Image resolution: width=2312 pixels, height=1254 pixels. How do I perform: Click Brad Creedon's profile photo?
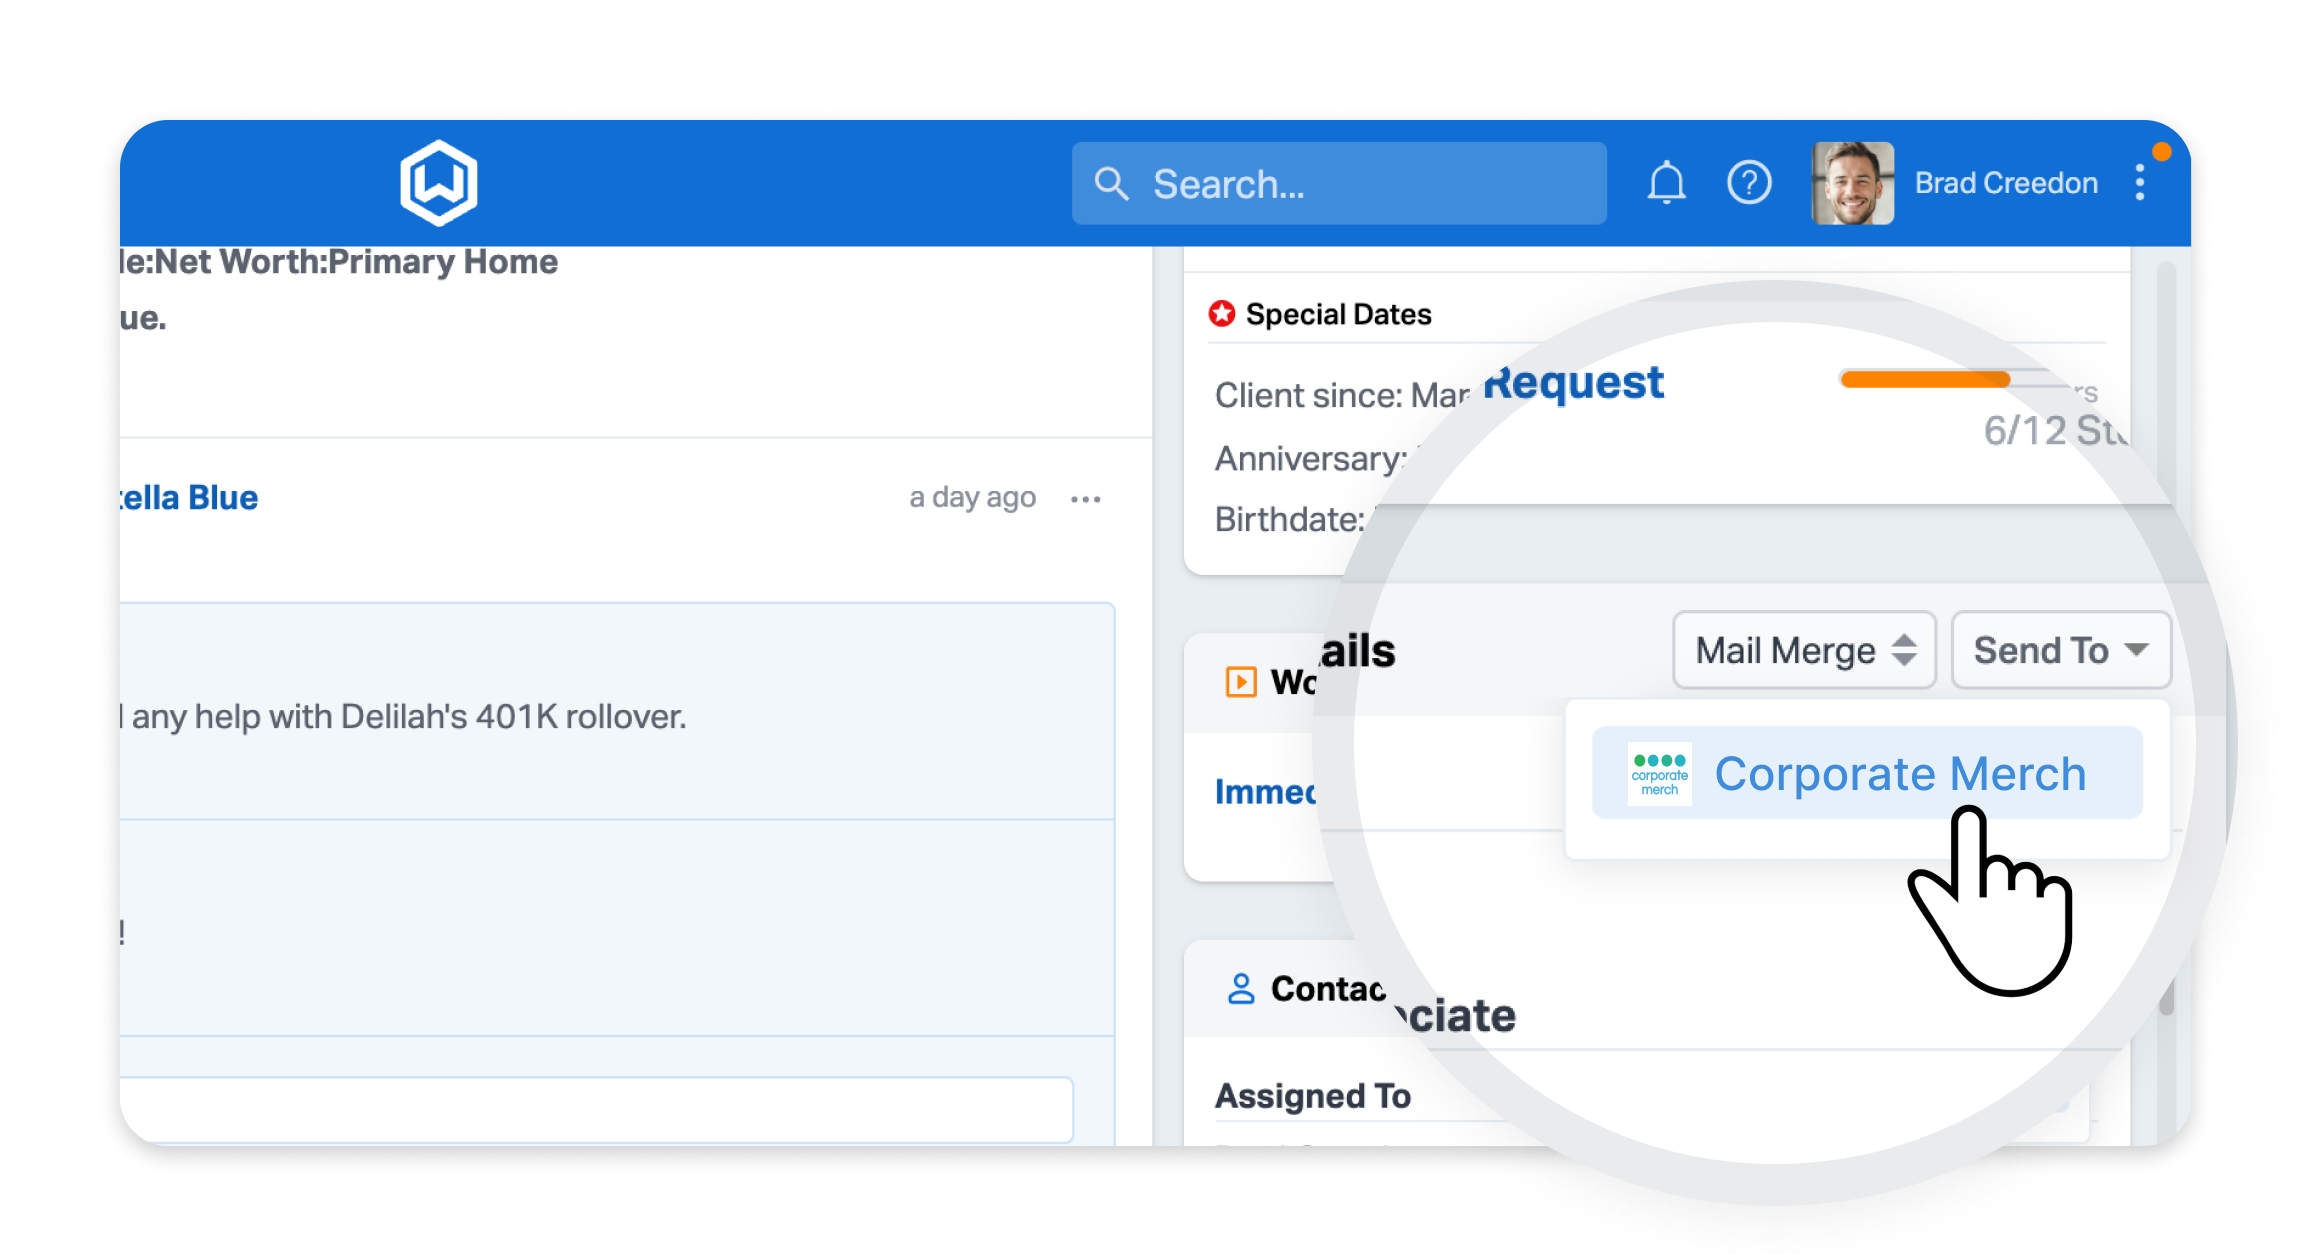pyautogui.click(x=1852, y=183)
